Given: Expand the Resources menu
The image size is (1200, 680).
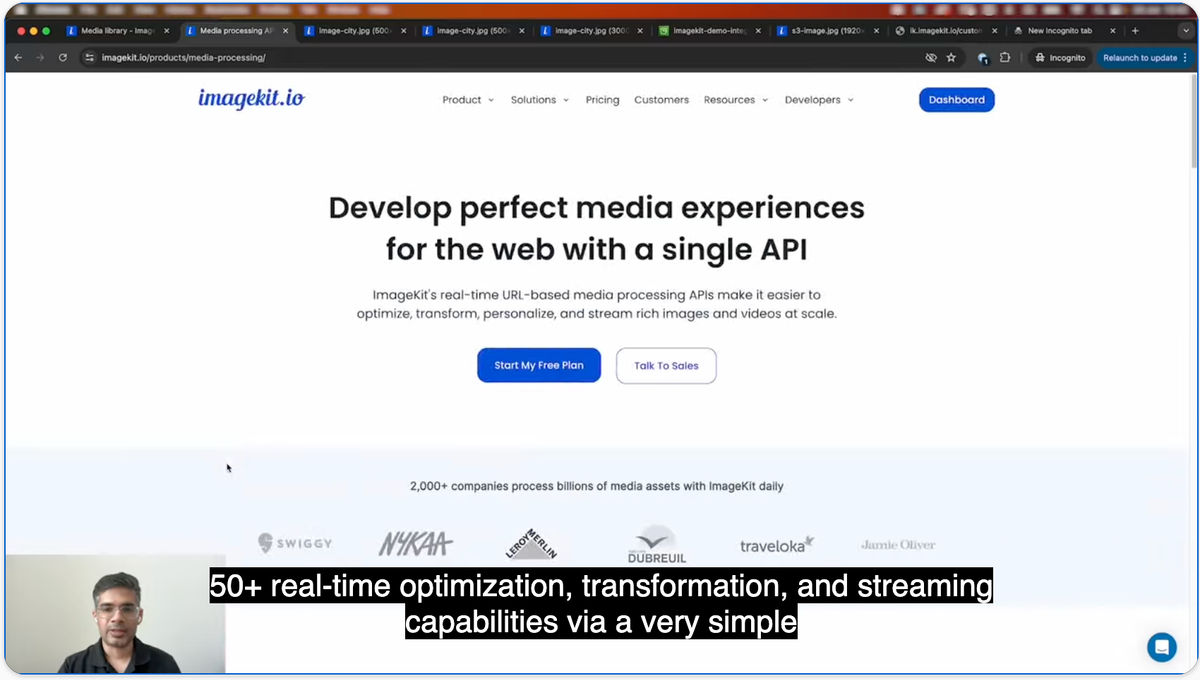Looking at the screenshot, I should (x=736, y=100).
